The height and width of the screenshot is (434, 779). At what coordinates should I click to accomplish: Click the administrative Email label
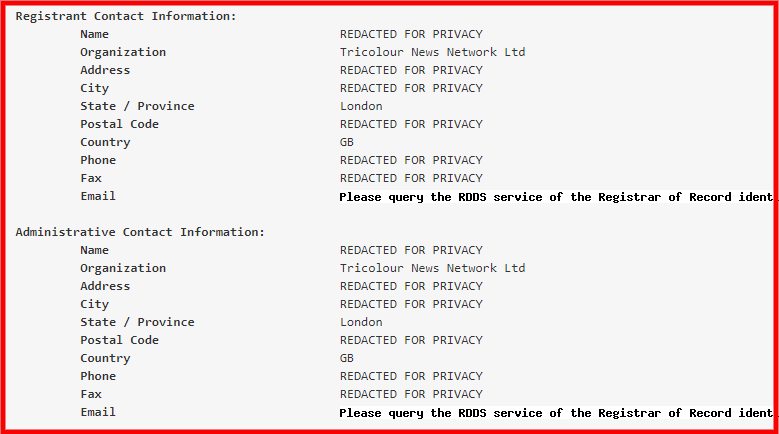pos(98,412)
